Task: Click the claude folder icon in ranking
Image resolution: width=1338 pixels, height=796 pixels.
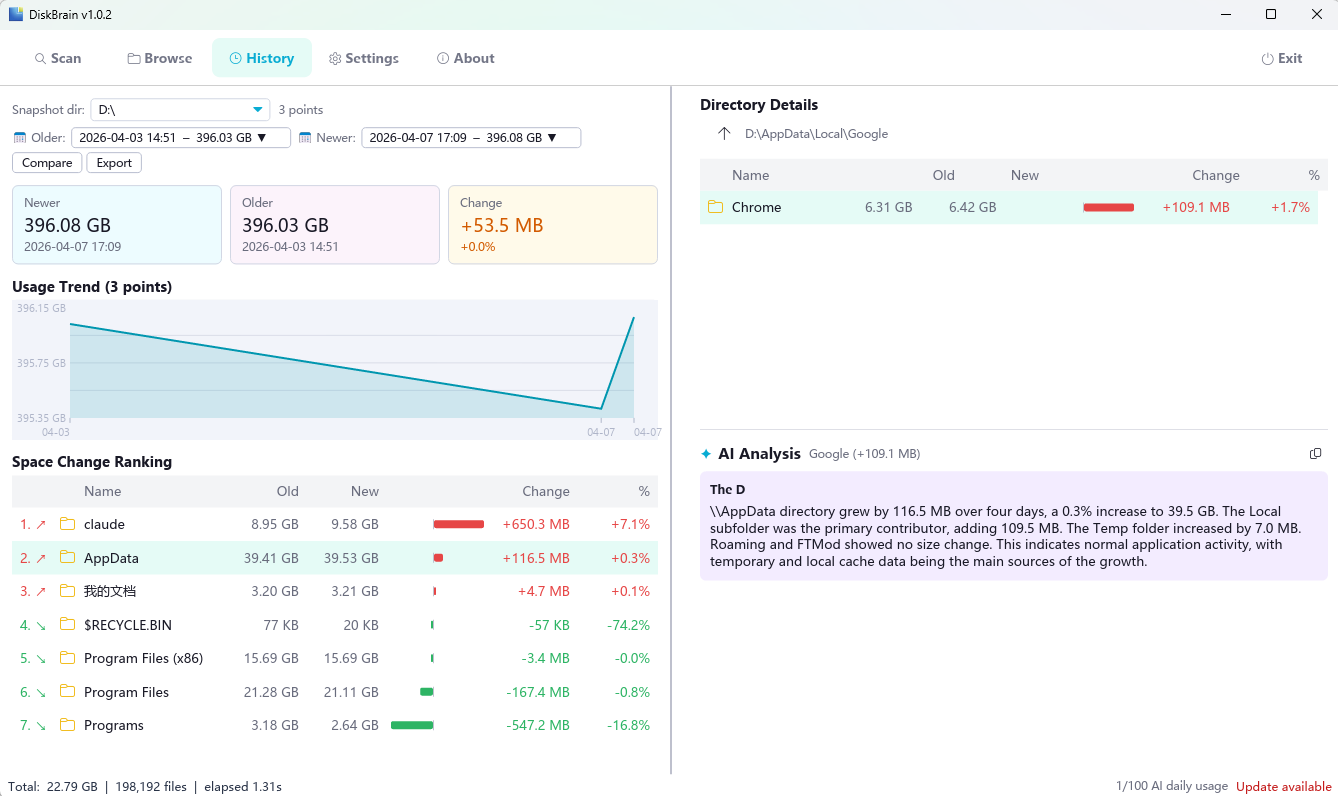Action: coord(67,524)
